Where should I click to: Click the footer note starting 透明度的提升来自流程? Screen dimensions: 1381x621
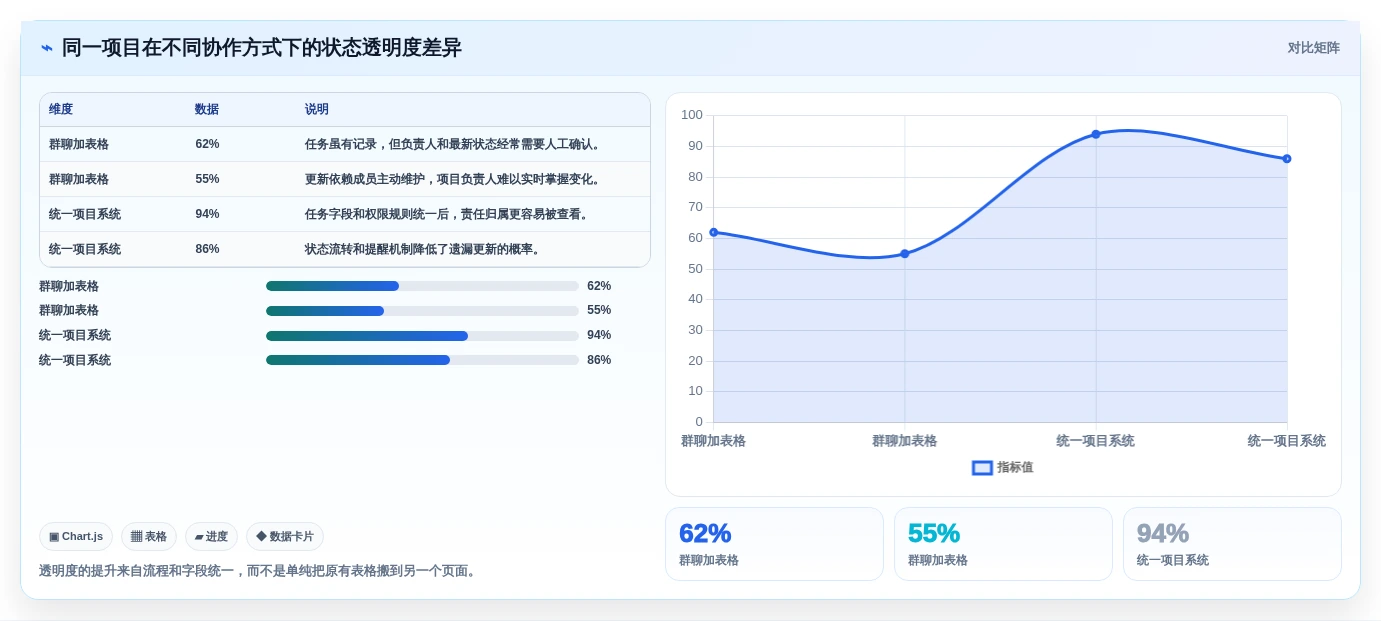260,571
